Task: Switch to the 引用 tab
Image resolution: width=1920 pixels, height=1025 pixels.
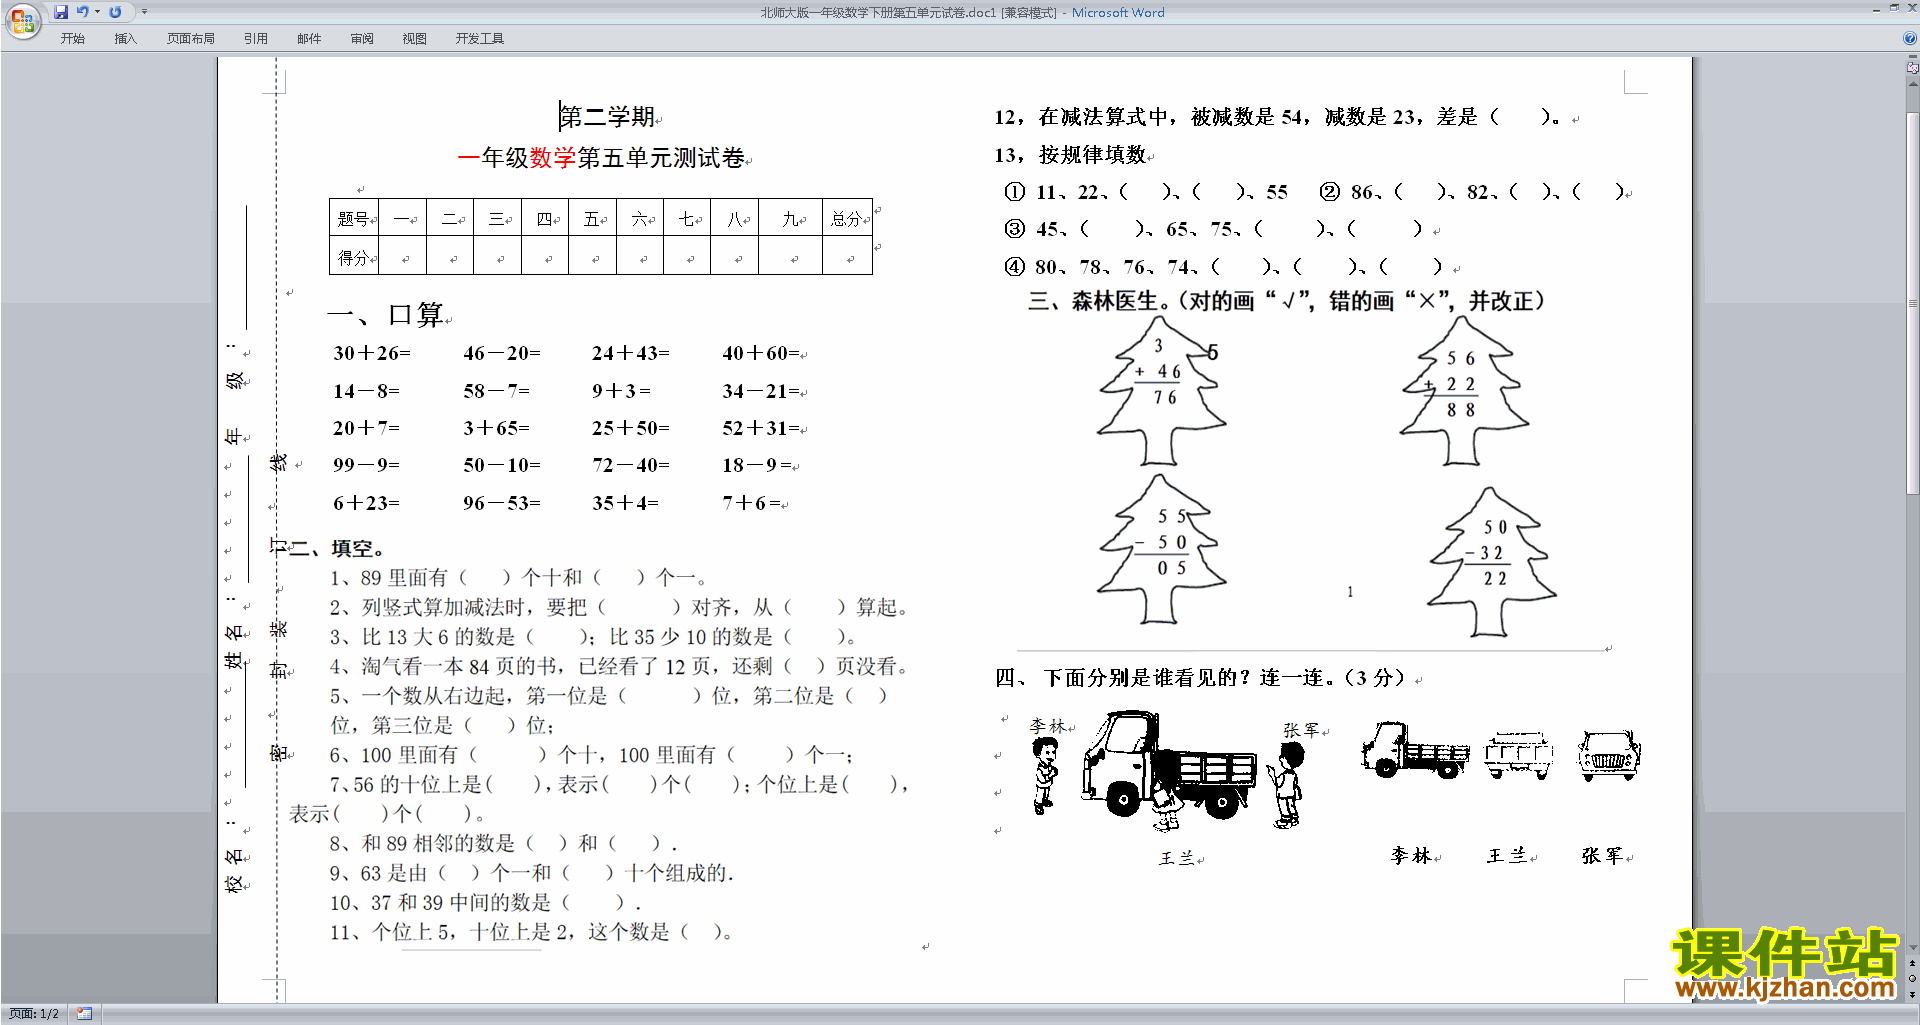Action: tap(256, 39)
